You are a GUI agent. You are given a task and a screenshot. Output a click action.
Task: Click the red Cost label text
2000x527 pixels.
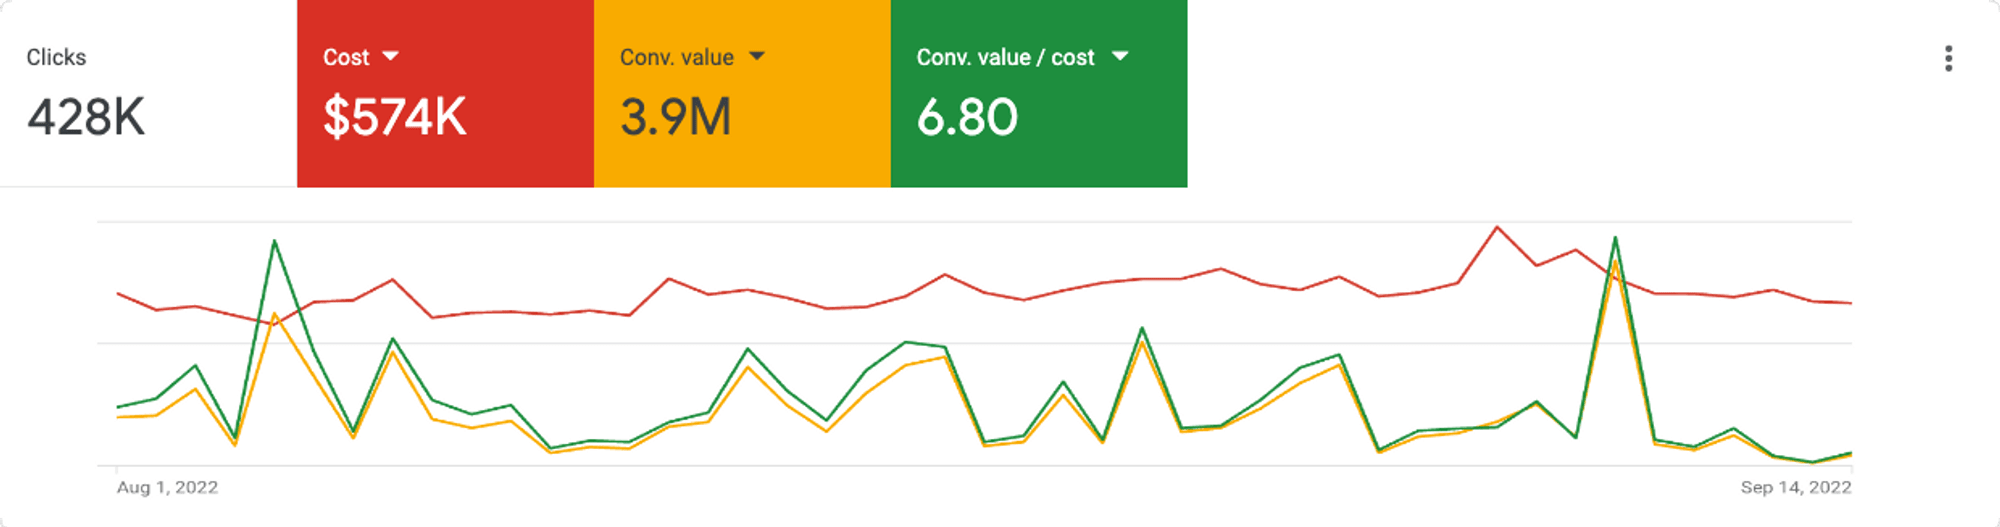pos(346,58)
